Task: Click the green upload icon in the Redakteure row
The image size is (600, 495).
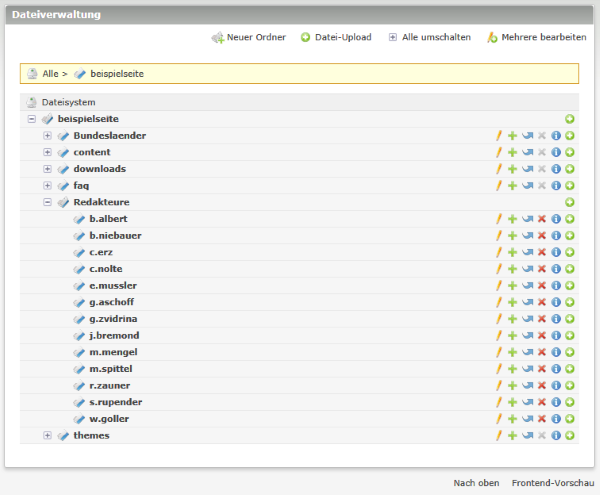Action: (x=570, y=202)
